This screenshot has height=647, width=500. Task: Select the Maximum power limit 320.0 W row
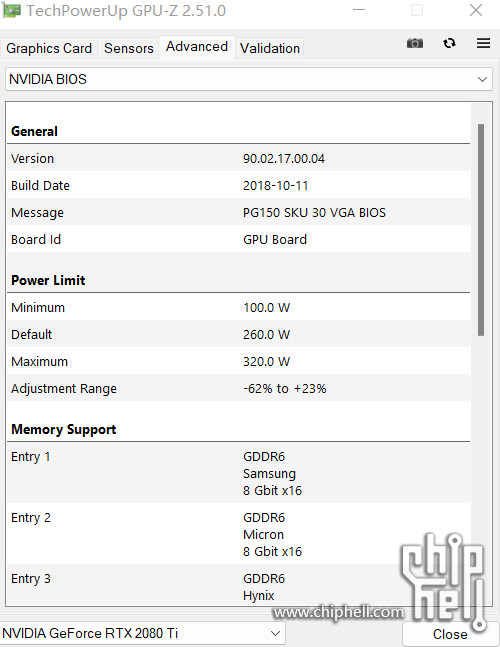coord(238,361)
